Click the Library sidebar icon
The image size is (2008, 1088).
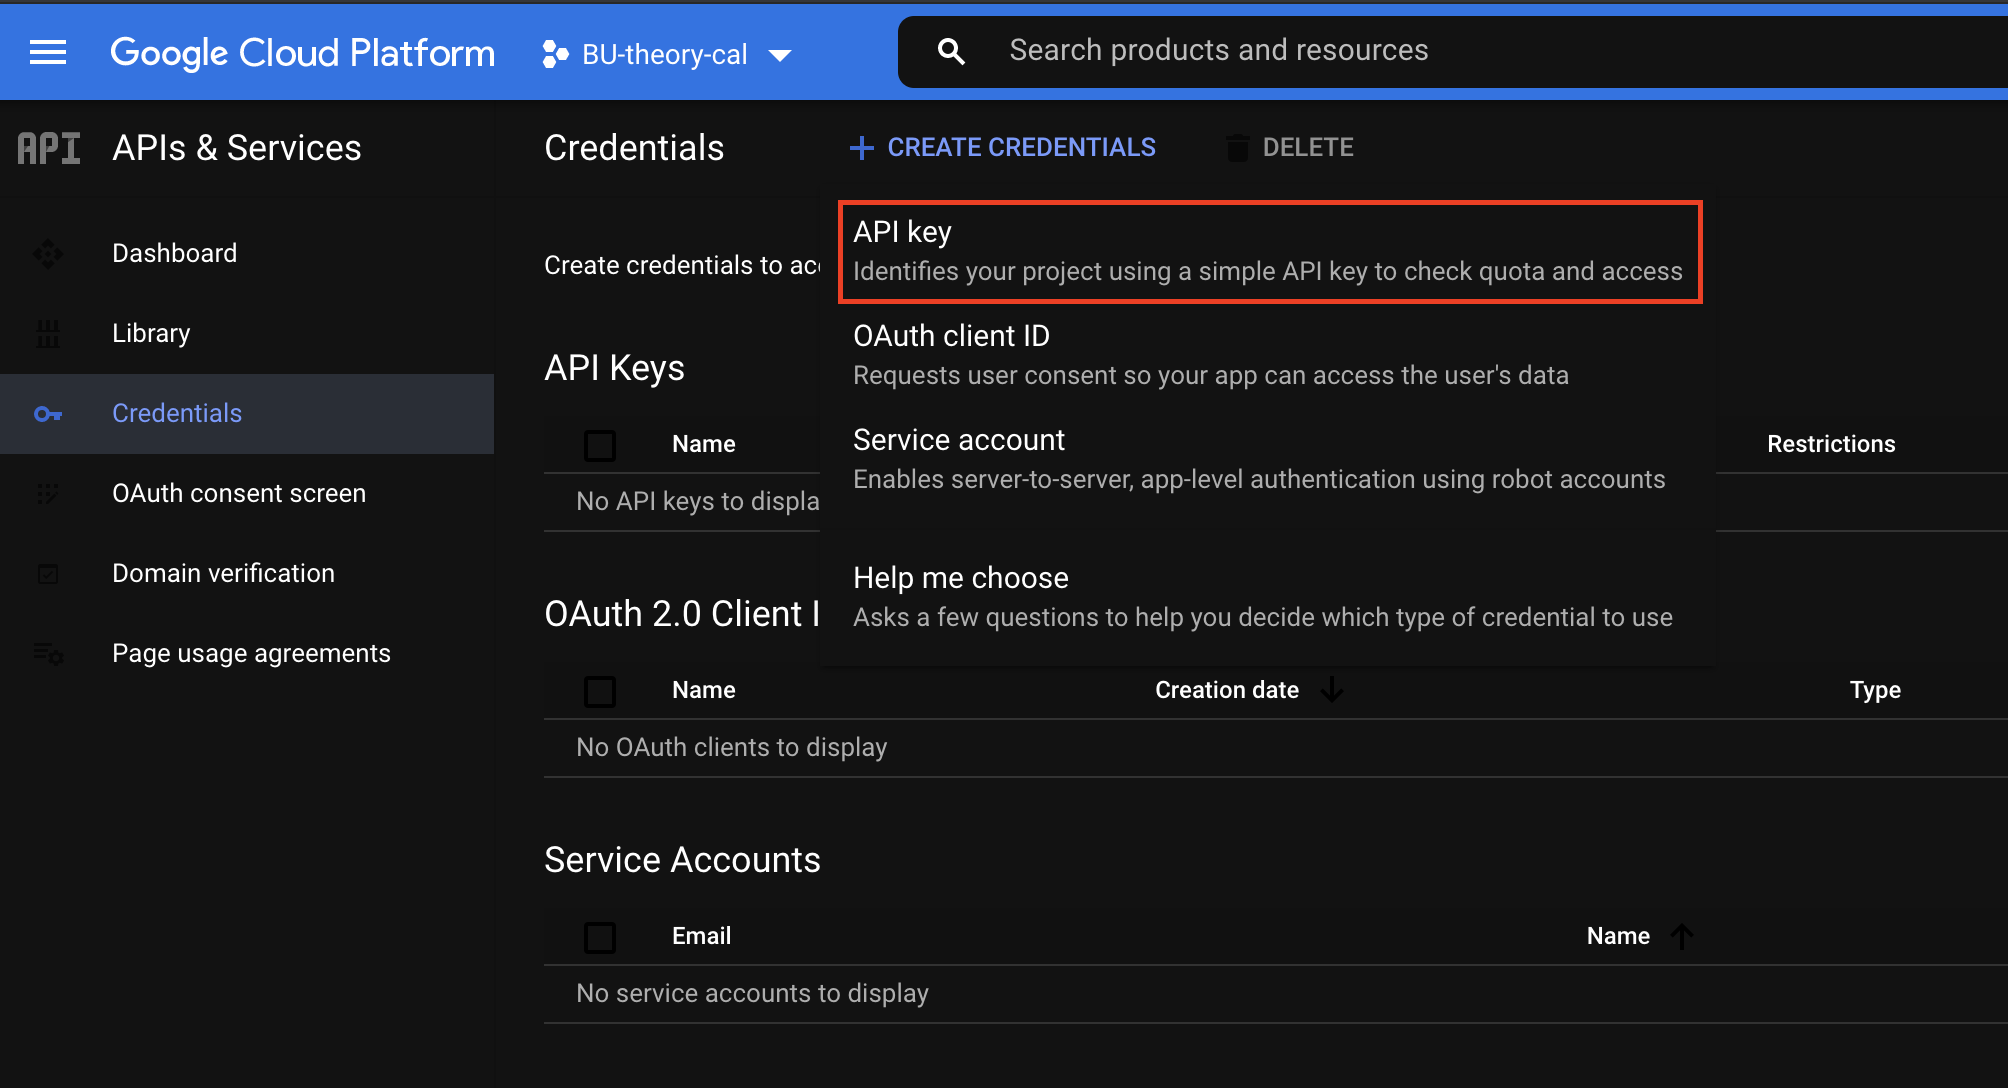click(47, 334)
